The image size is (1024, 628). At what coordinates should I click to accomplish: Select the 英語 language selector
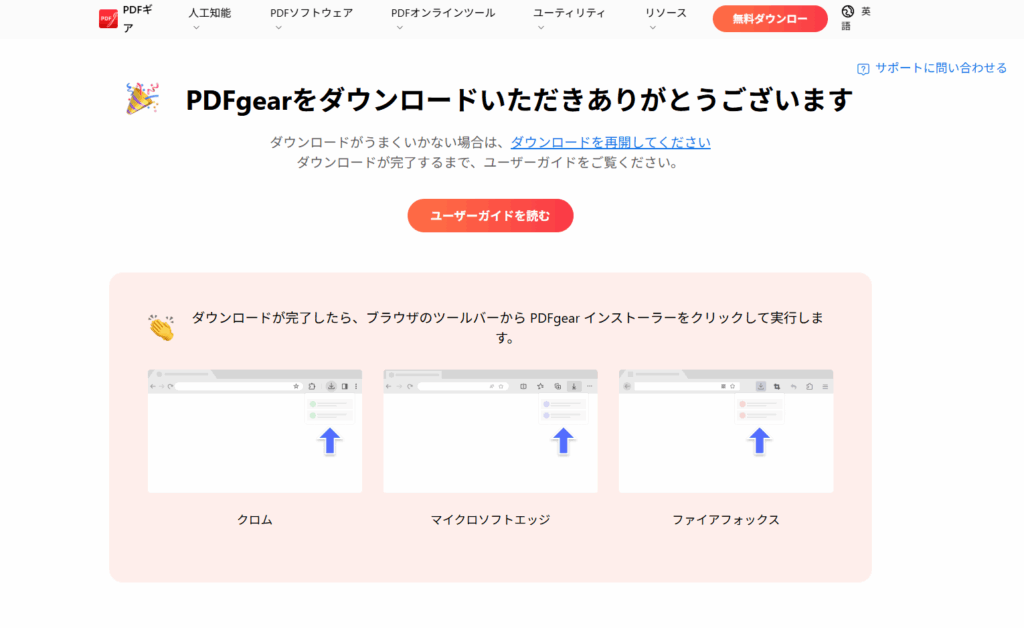(856, 19)
